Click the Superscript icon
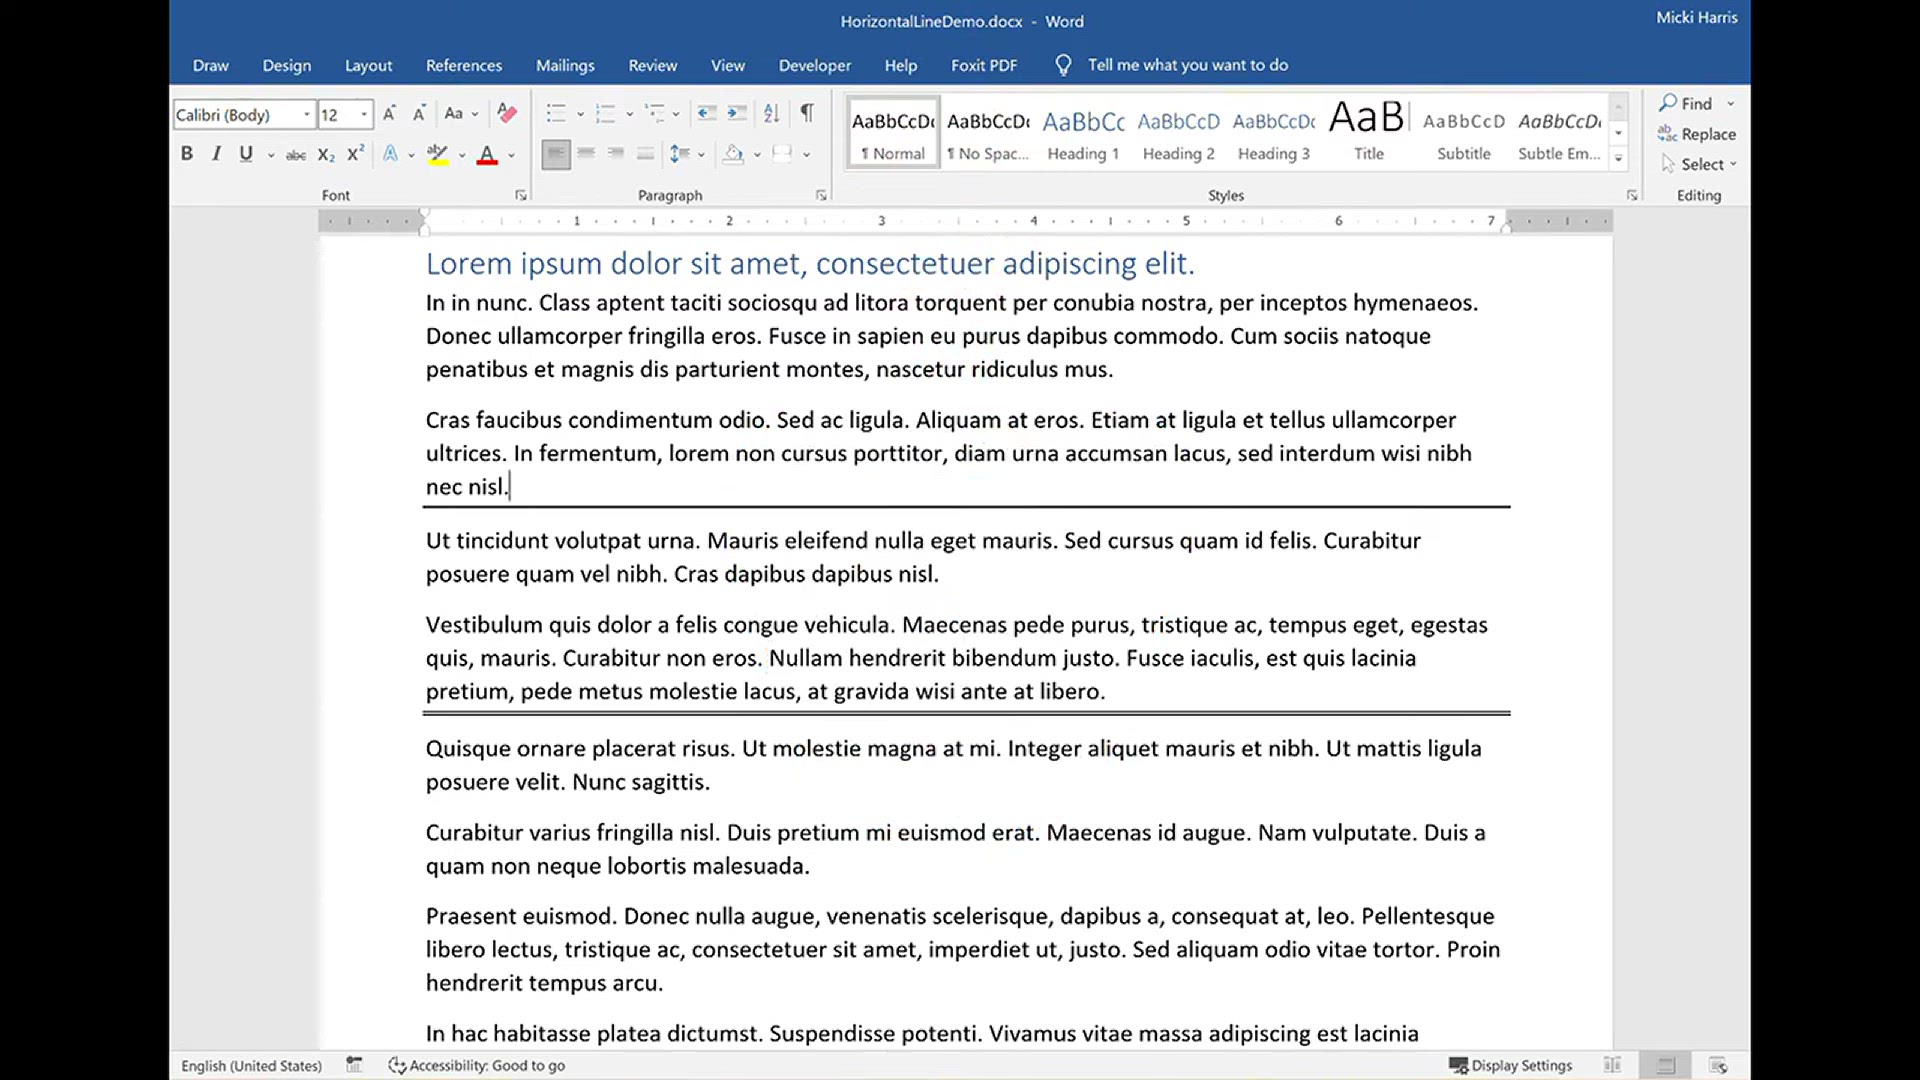Viewport: 1920px width, 1080px height. coord(355,155)
